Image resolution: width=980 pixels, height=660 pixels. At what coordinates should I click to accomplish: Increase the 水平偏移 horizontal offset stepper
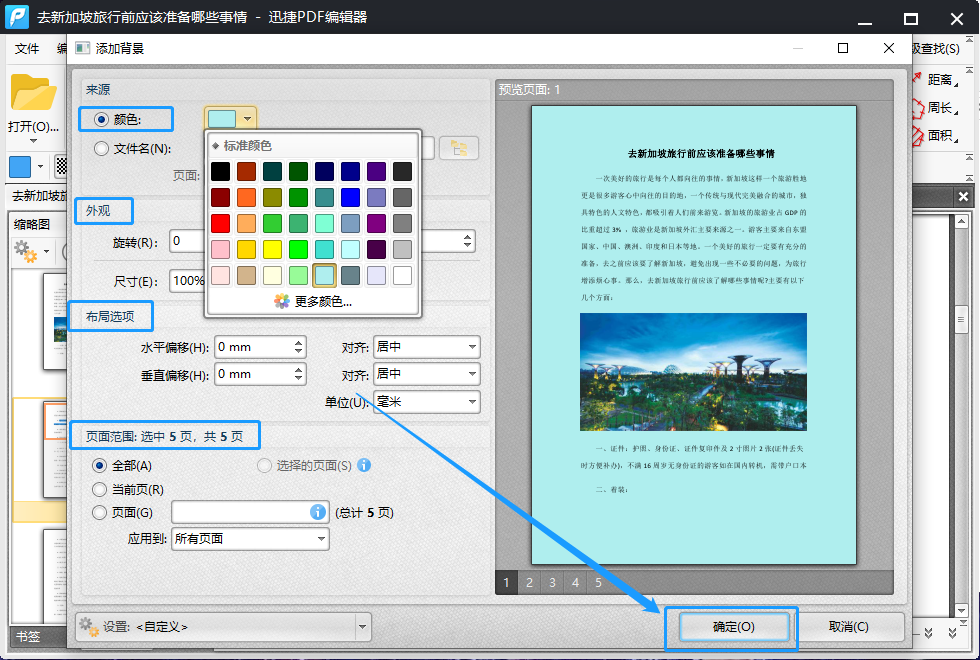(x=299, y=342)
